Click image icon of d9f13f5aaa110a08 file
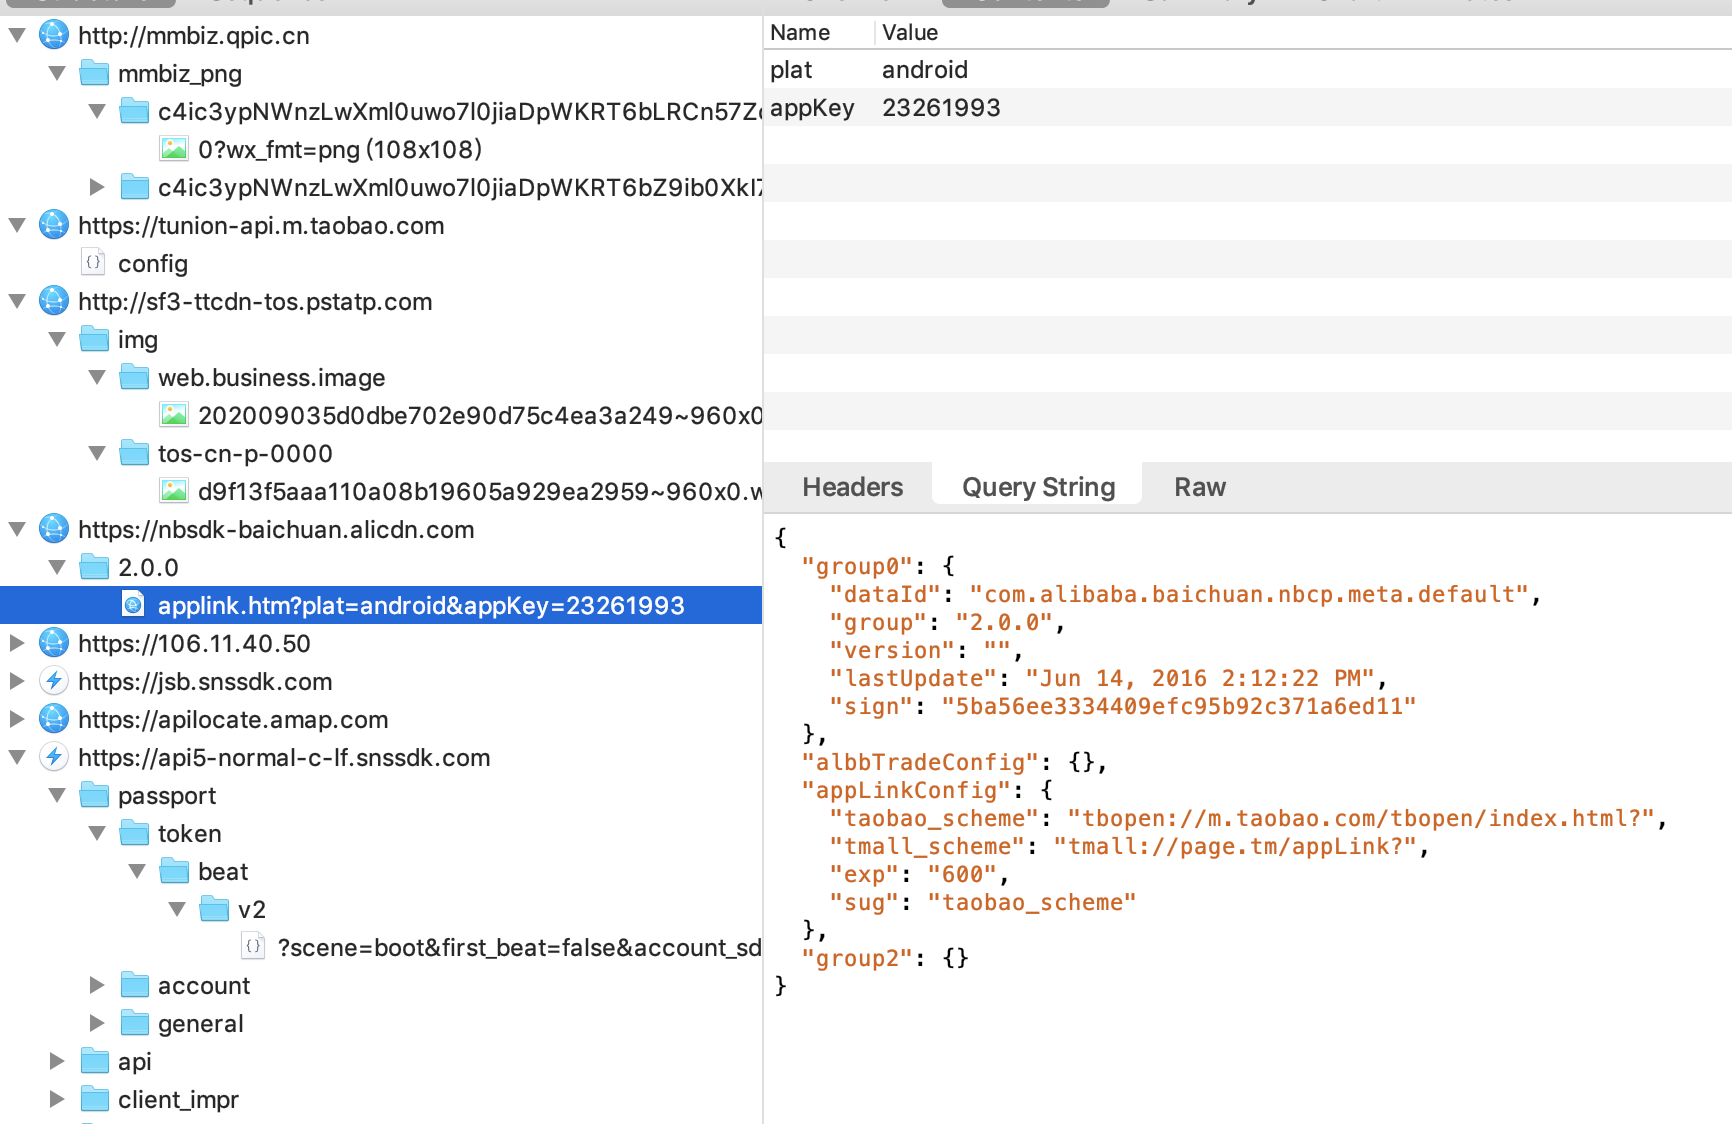Viewport: 1732px width, 1124px height. tap(174, 491)
